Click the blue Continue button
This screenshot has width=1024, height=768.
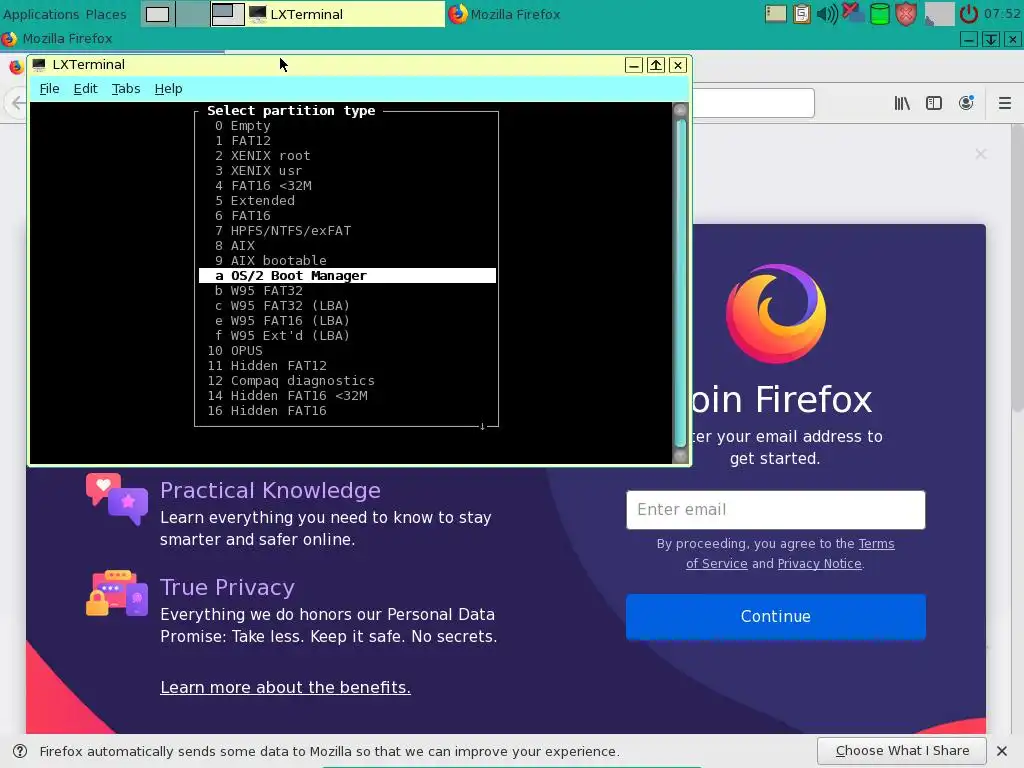[x=775, y=616]
